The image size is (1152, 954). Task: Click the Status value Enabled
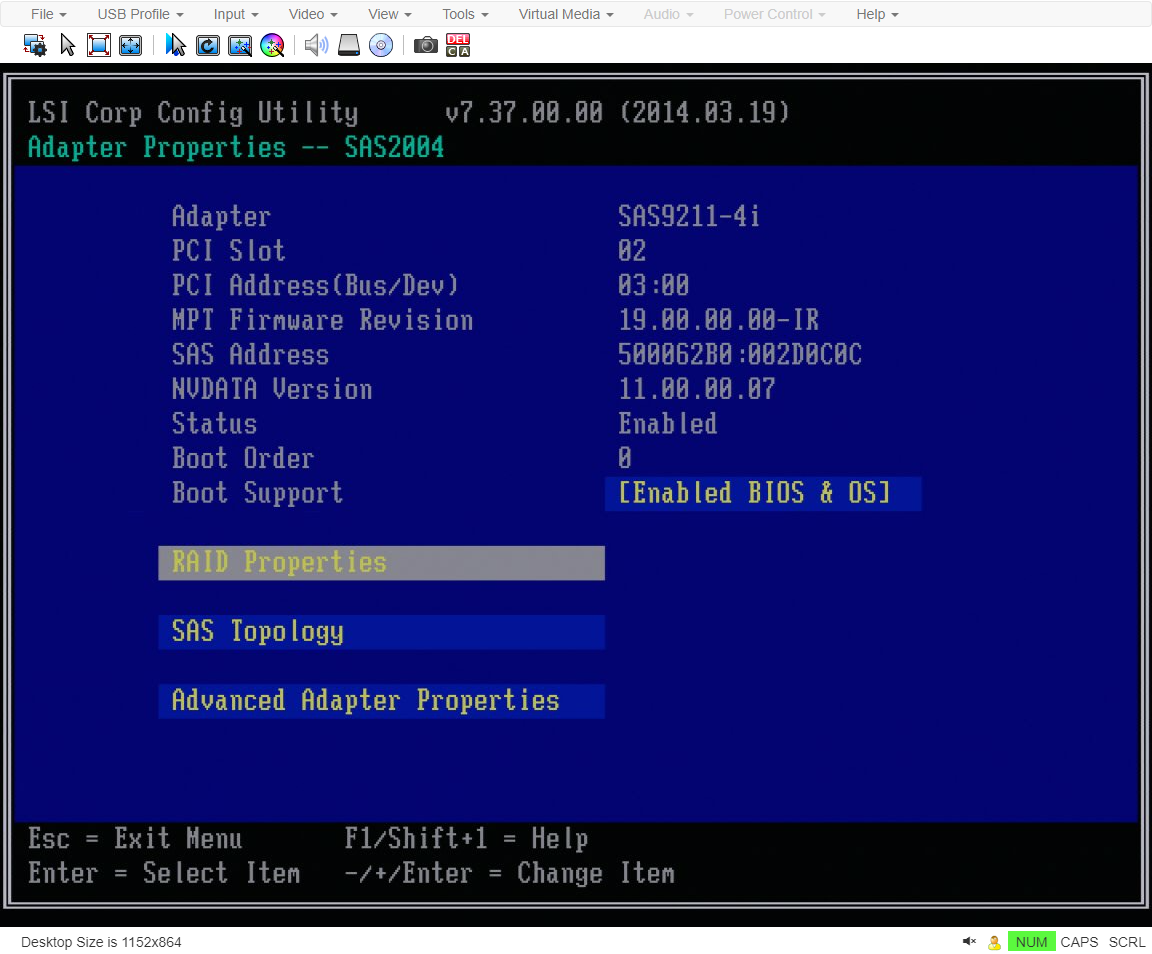667,423
